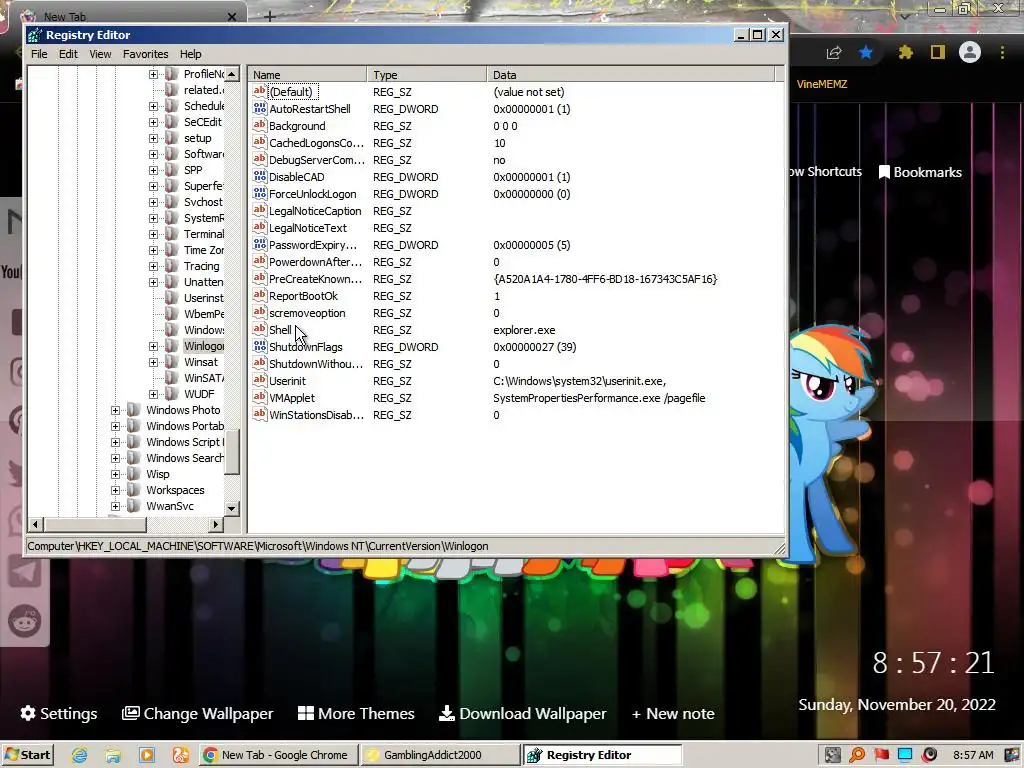
Task: Select the ReportBootOk value icon
Action: pos(259,295)
